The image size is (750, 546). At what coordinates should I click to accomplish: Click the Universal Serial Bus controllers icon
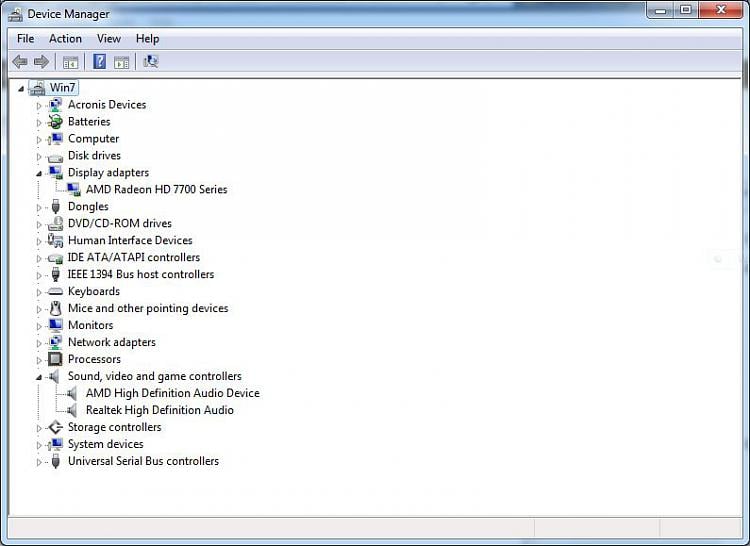point(55,461)
